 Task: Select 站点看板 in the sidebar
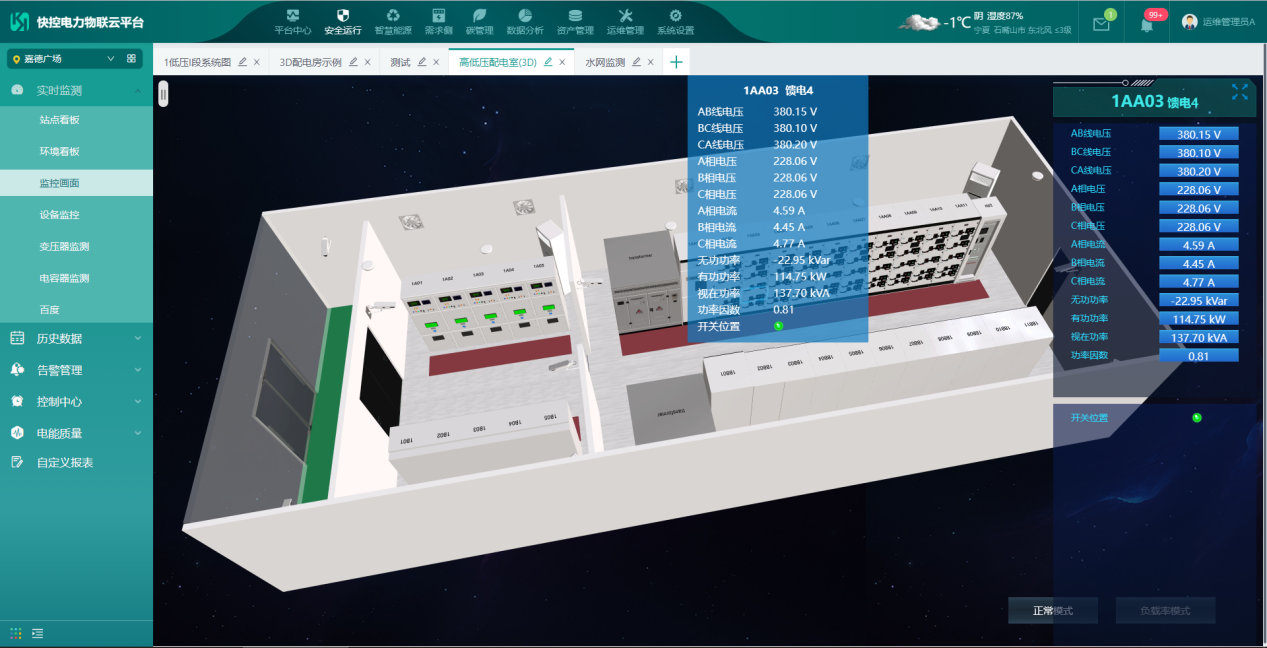pos(76,120)
